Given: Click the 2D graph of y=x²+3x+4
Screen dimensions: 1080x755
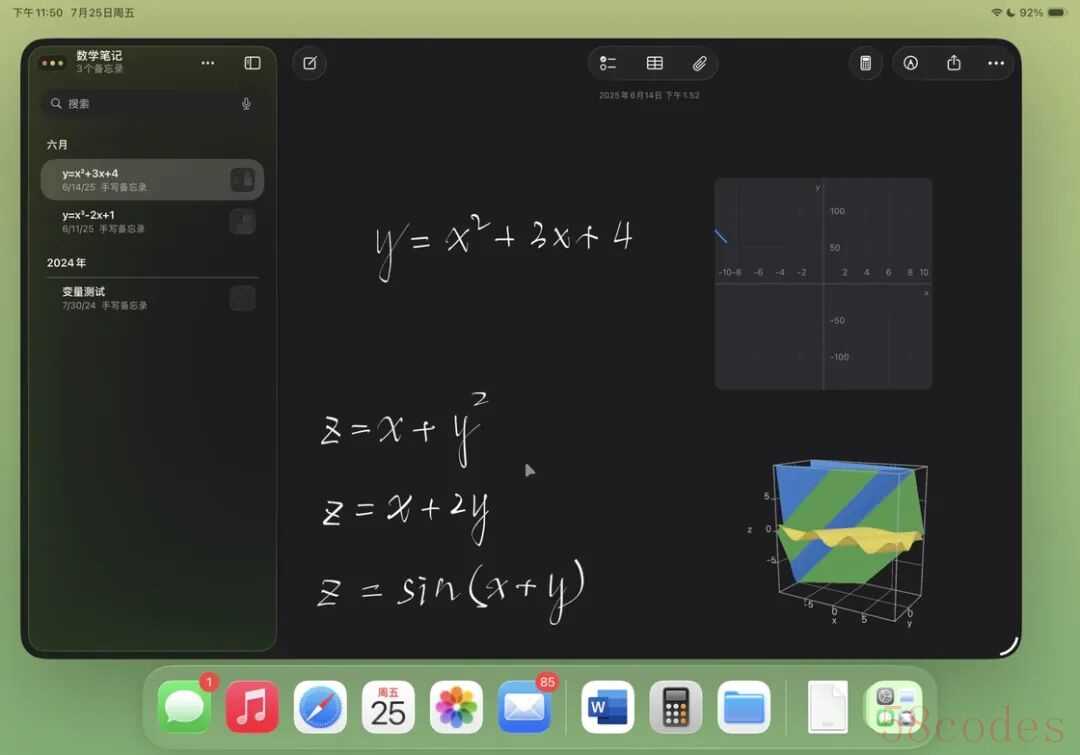Looking at the screenshot, I should pyautogui.click(x=823, y=284).
